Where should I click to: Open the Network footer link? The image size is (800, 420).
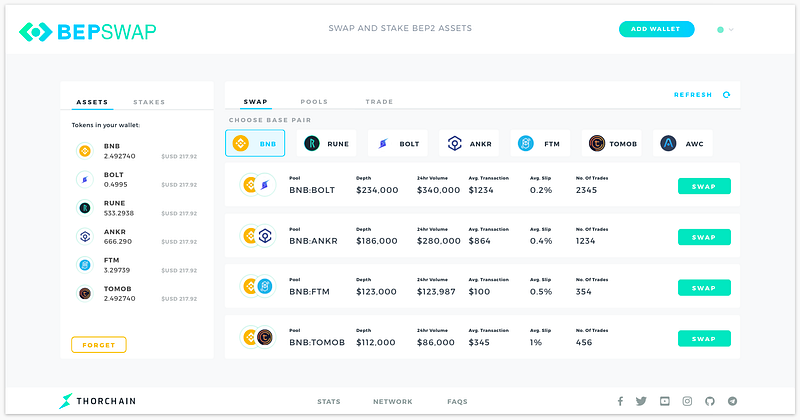(x=393, y=402)
